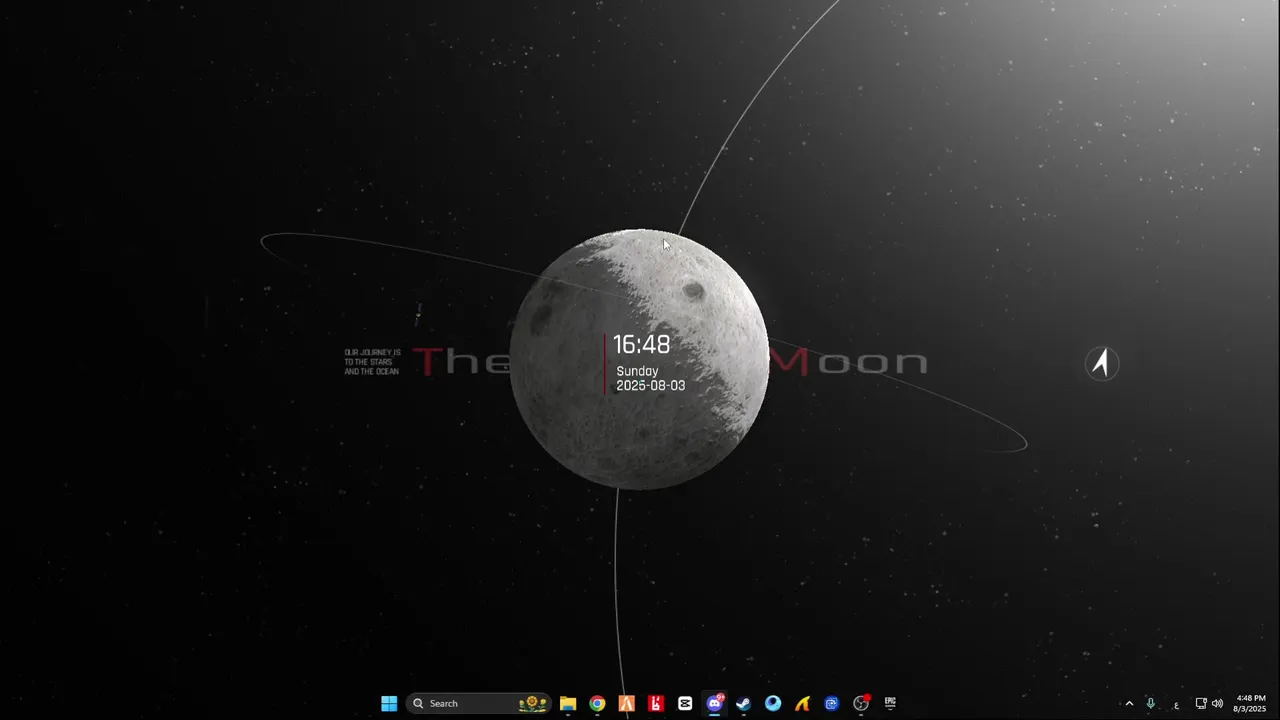Screen dimensions: 1280x720
Task: Launch Google Chrome from the taskbar
Action: (x=597, y=703)
